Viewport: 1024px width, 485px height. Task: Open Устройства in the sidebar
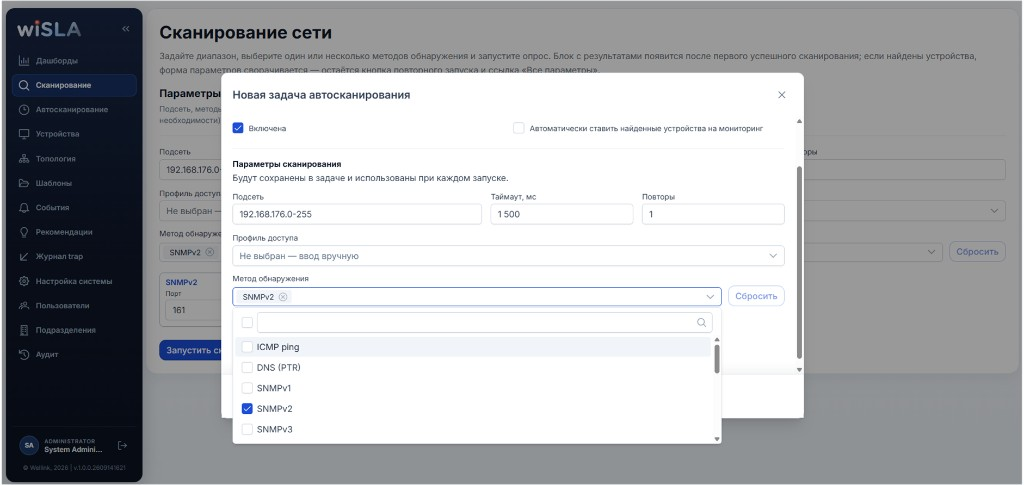(x=74, y=134)
